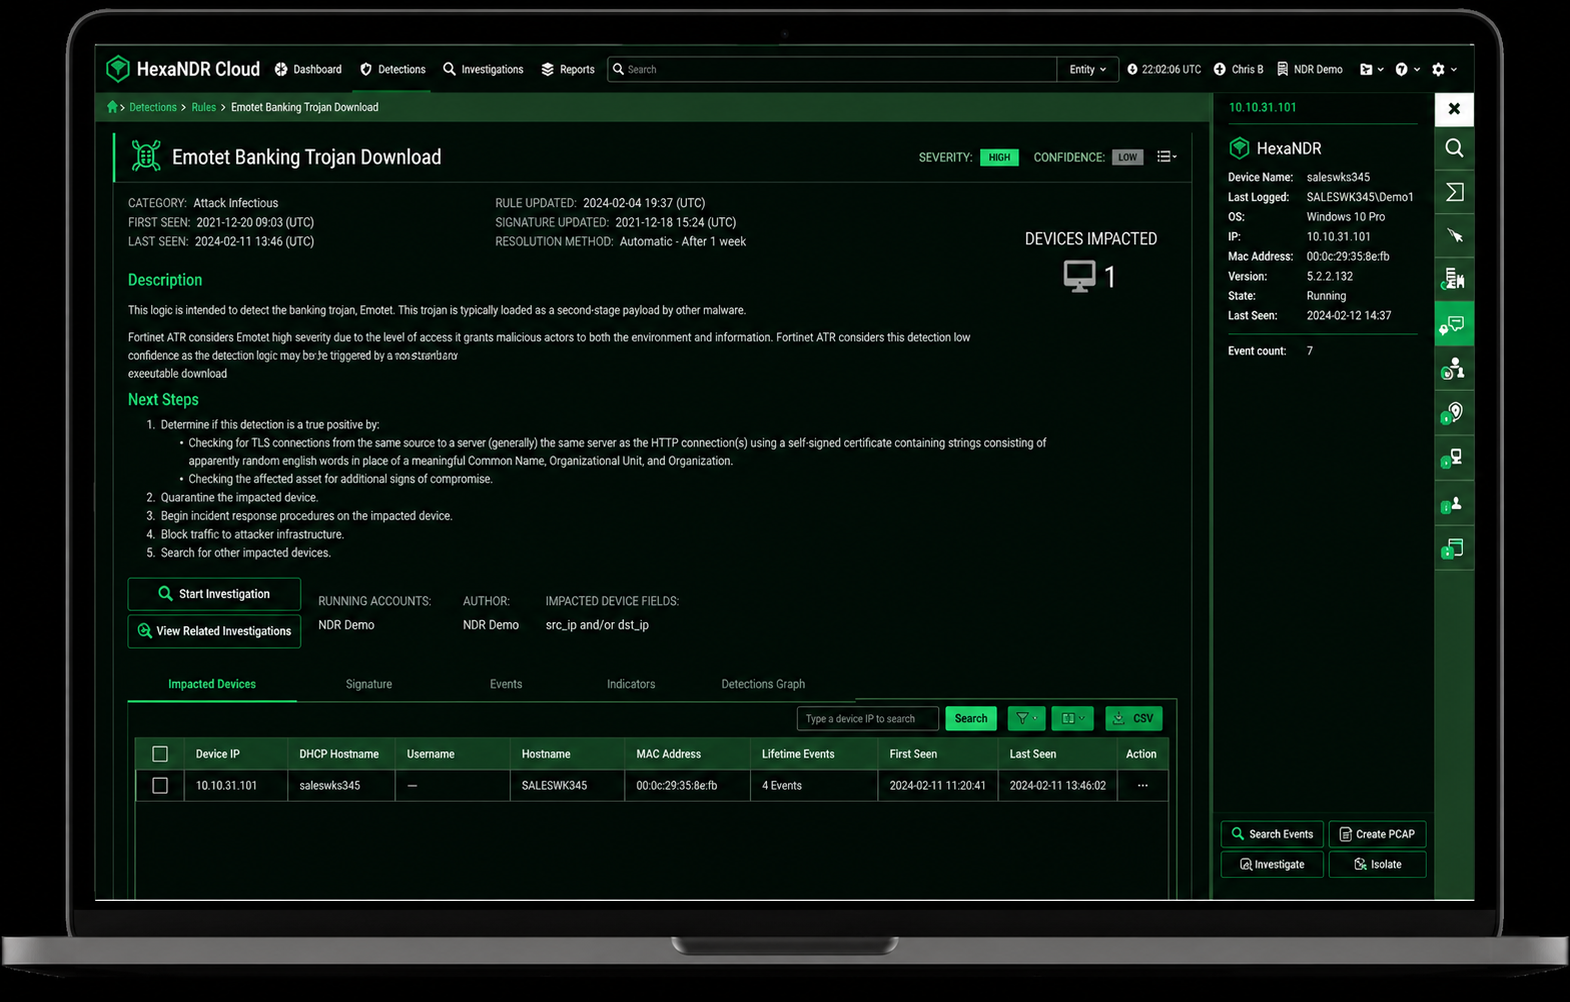
Task: Click the Chris B user account
Action: click(1239, 69)
